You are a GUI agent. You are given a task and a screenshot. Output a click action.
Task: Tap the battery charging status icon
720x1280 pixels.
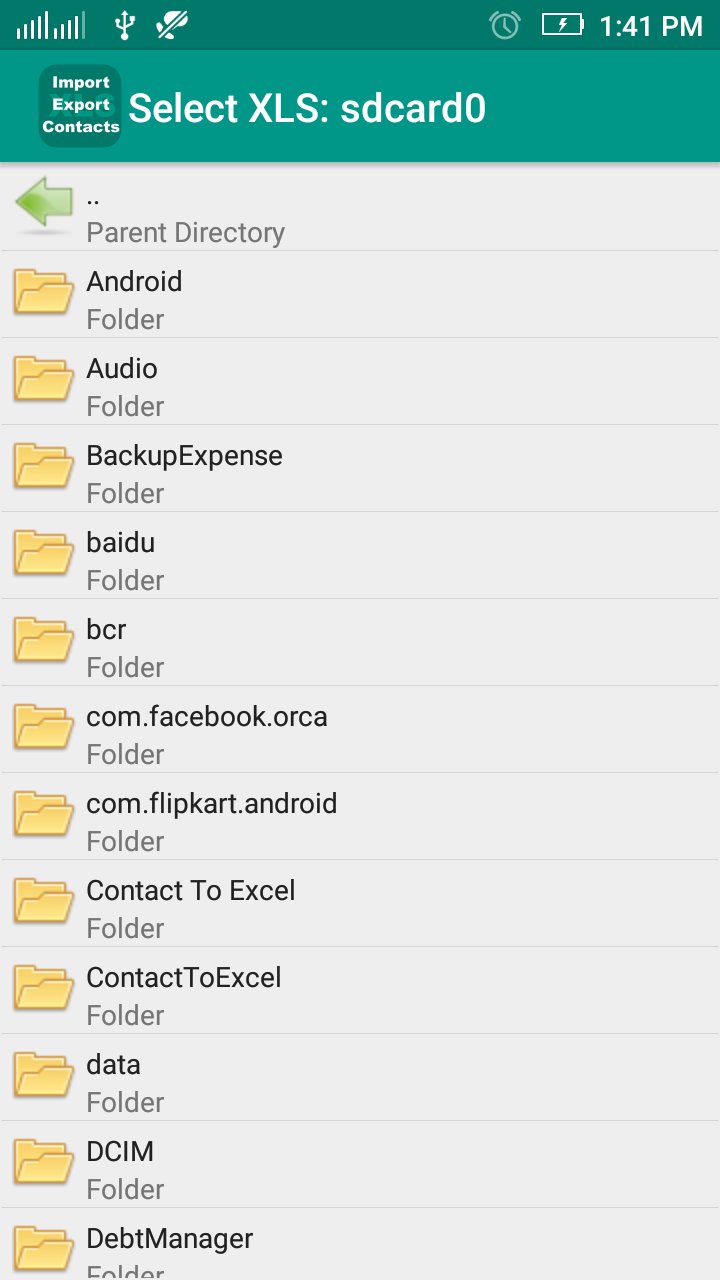(562, 25)
